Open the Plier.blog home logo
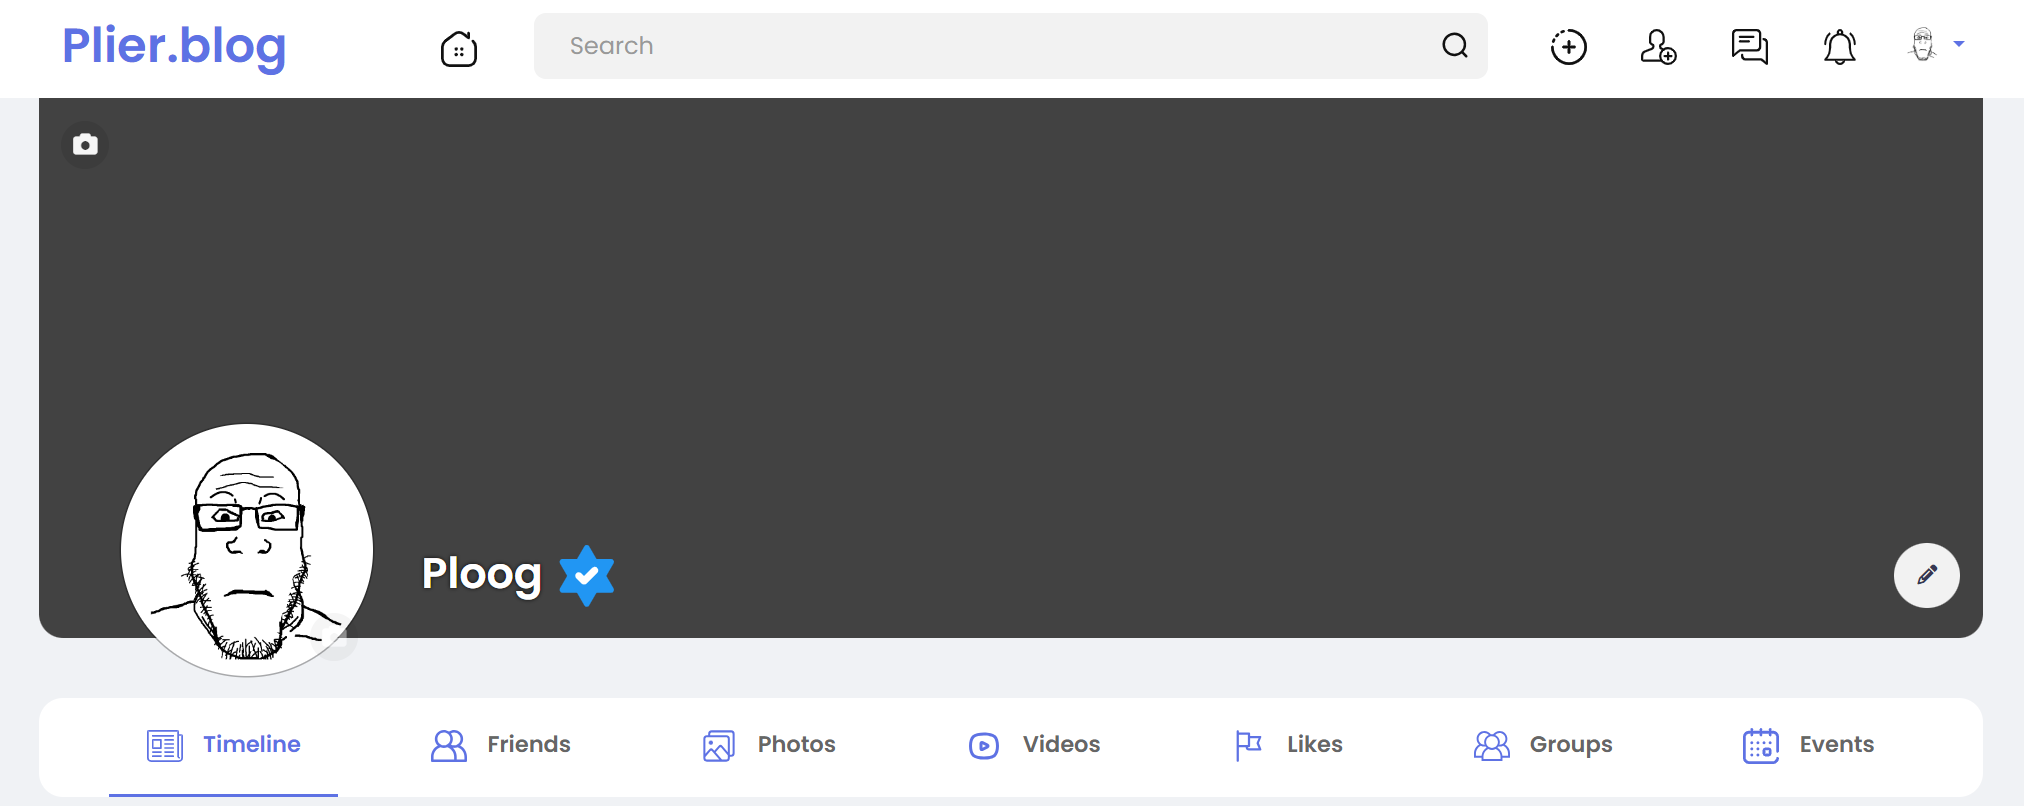Screen dimensions: 2024x806 (174, 47)
